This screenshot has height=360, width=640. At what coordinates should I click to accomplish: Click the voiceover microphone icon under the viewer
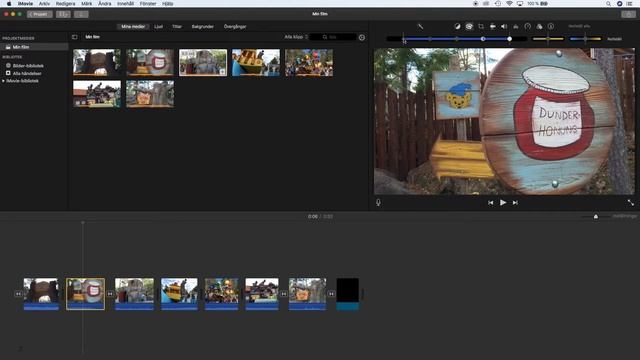click(x=378, y=202)
